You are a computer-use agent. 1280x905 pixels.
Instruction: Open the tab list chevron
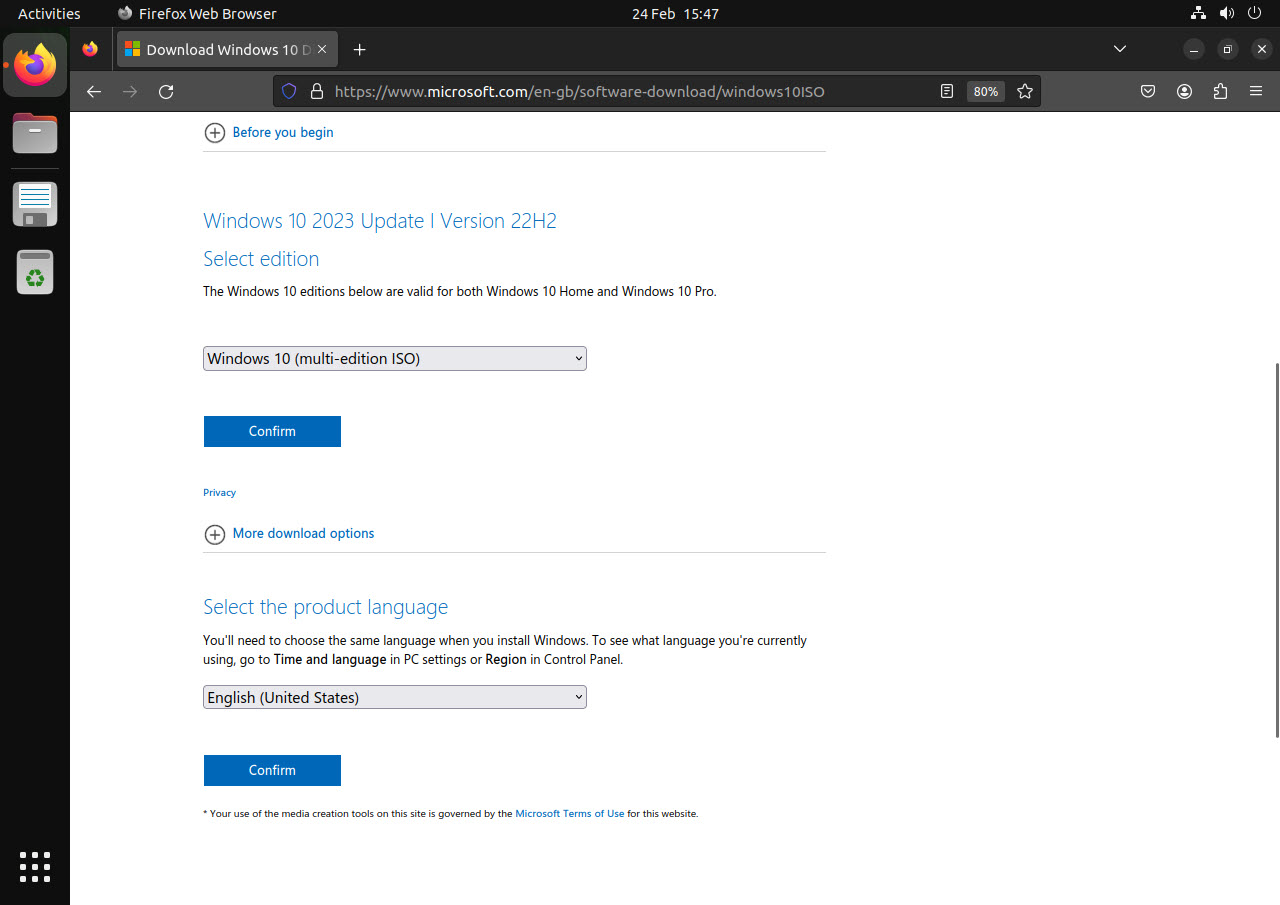1120,49
